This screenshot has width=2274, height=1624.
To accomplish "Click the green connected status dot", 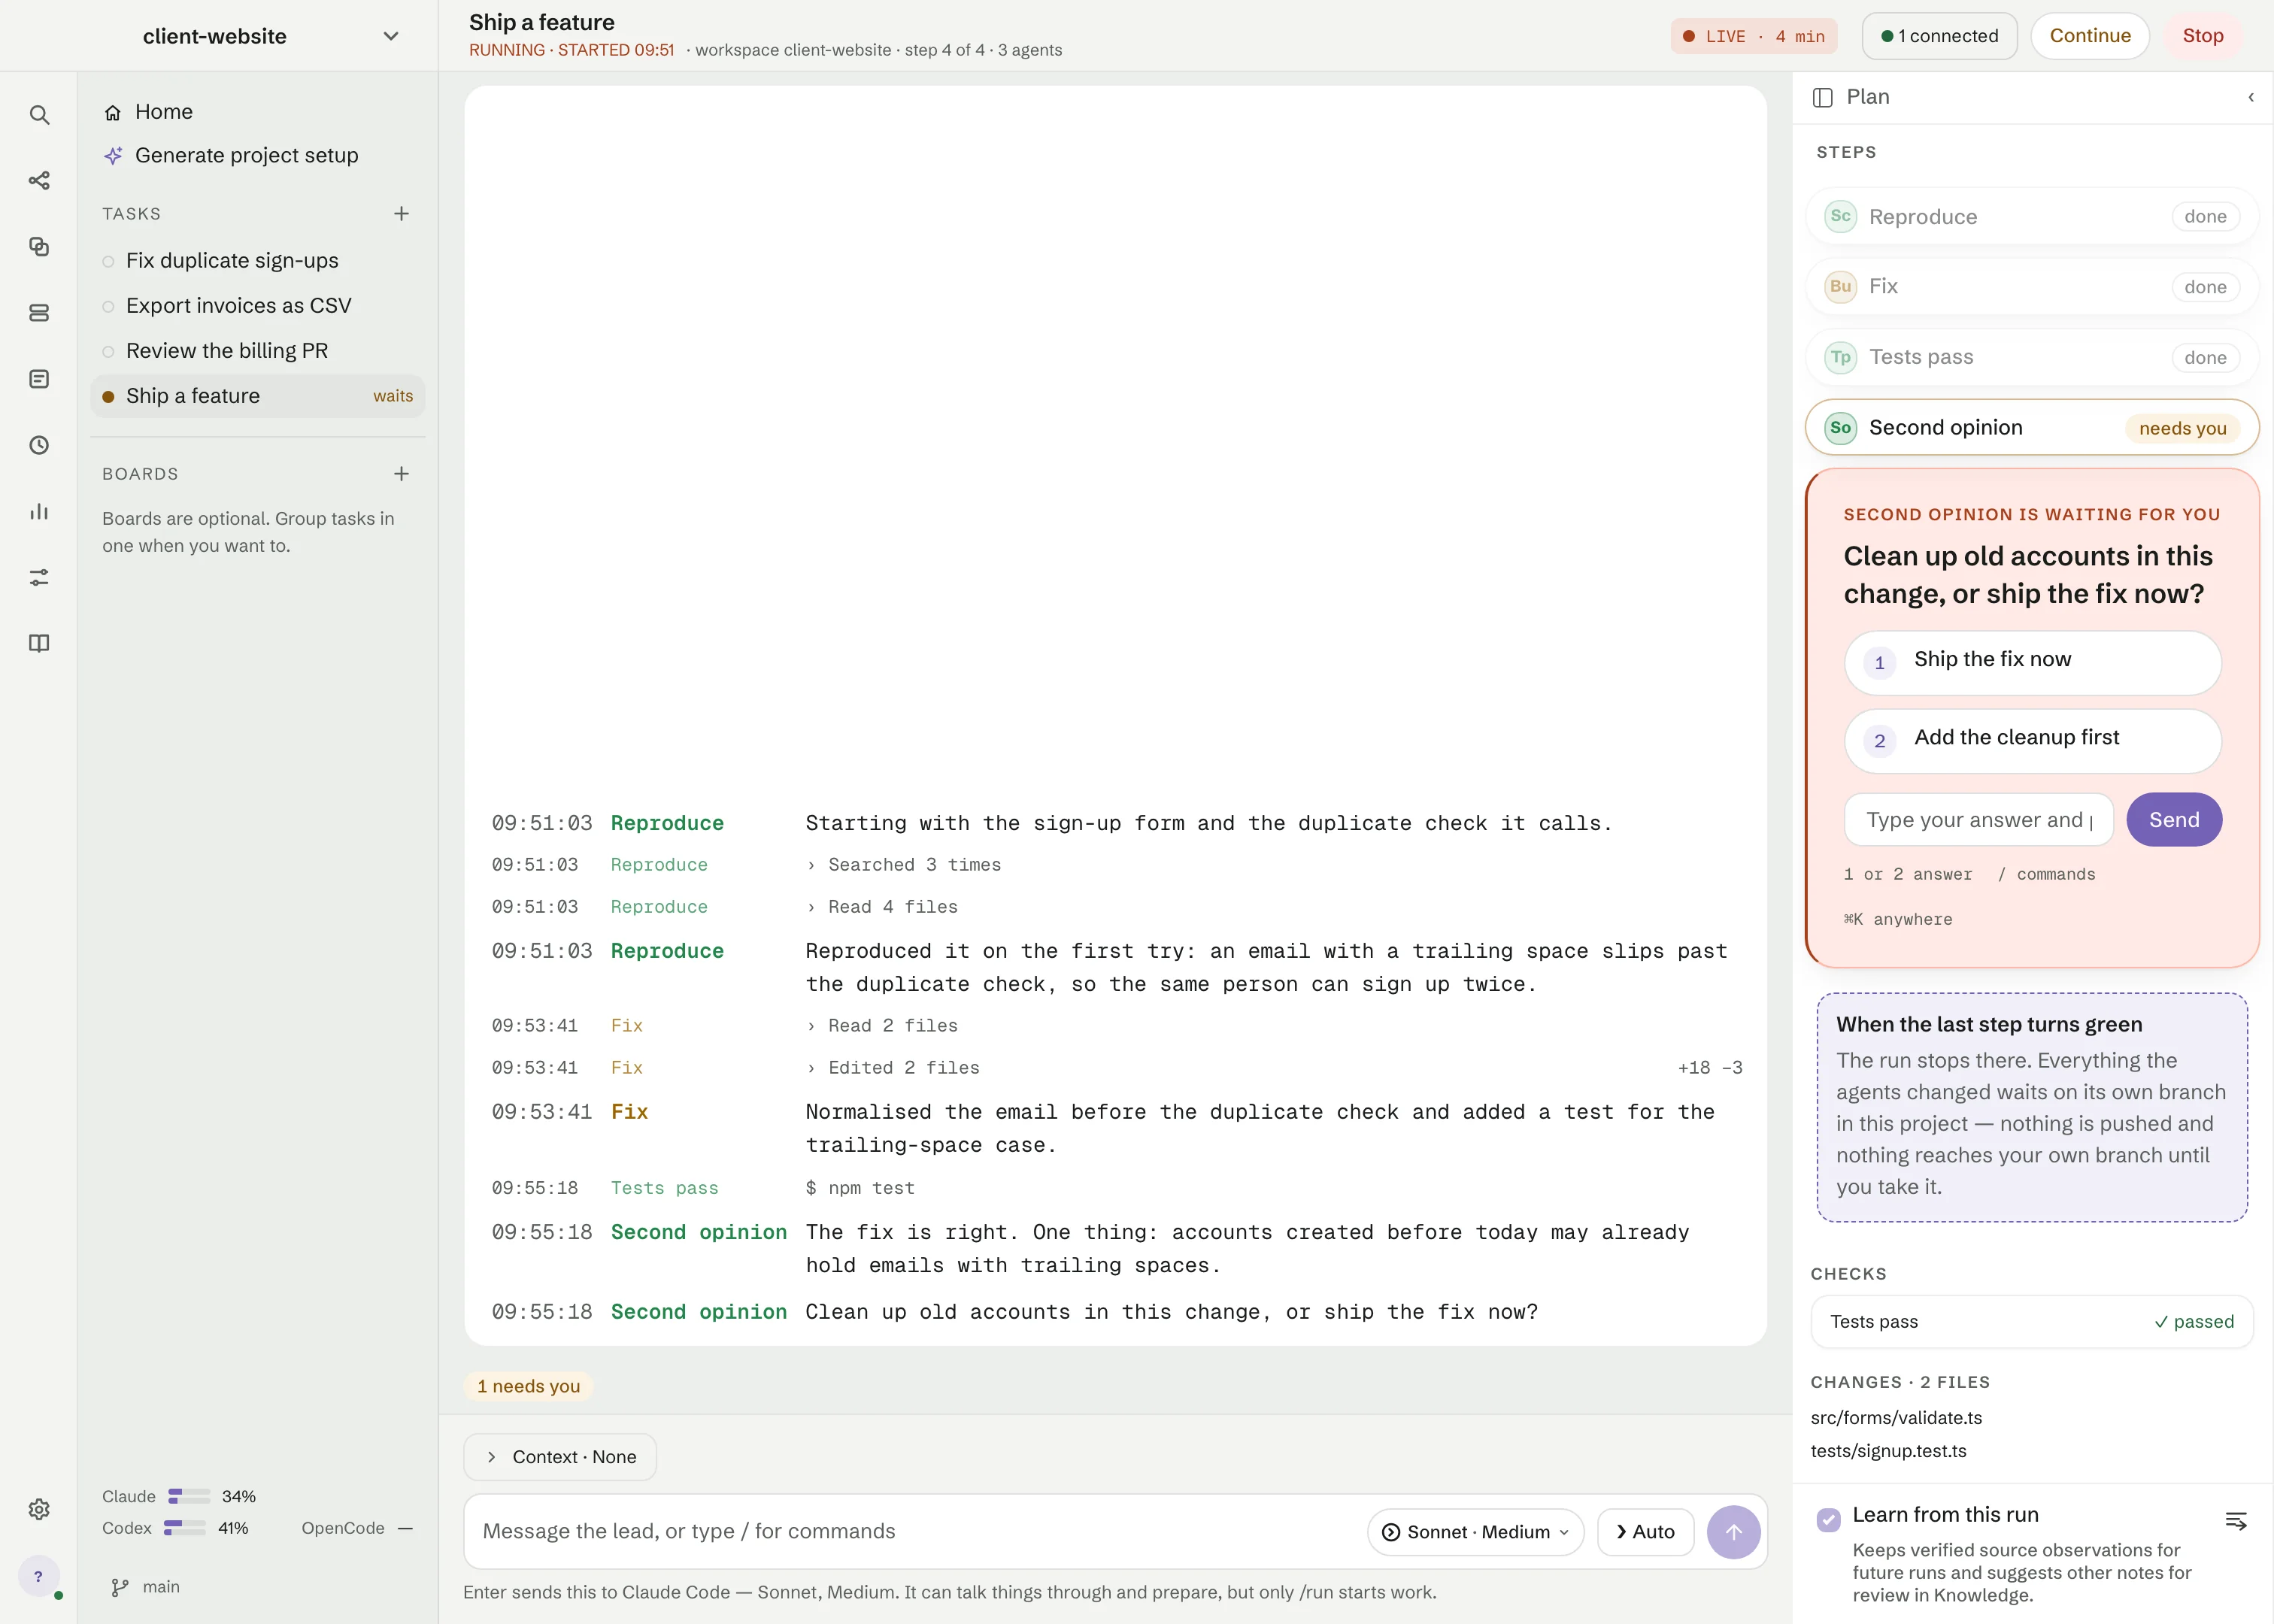I will 1887,36.
